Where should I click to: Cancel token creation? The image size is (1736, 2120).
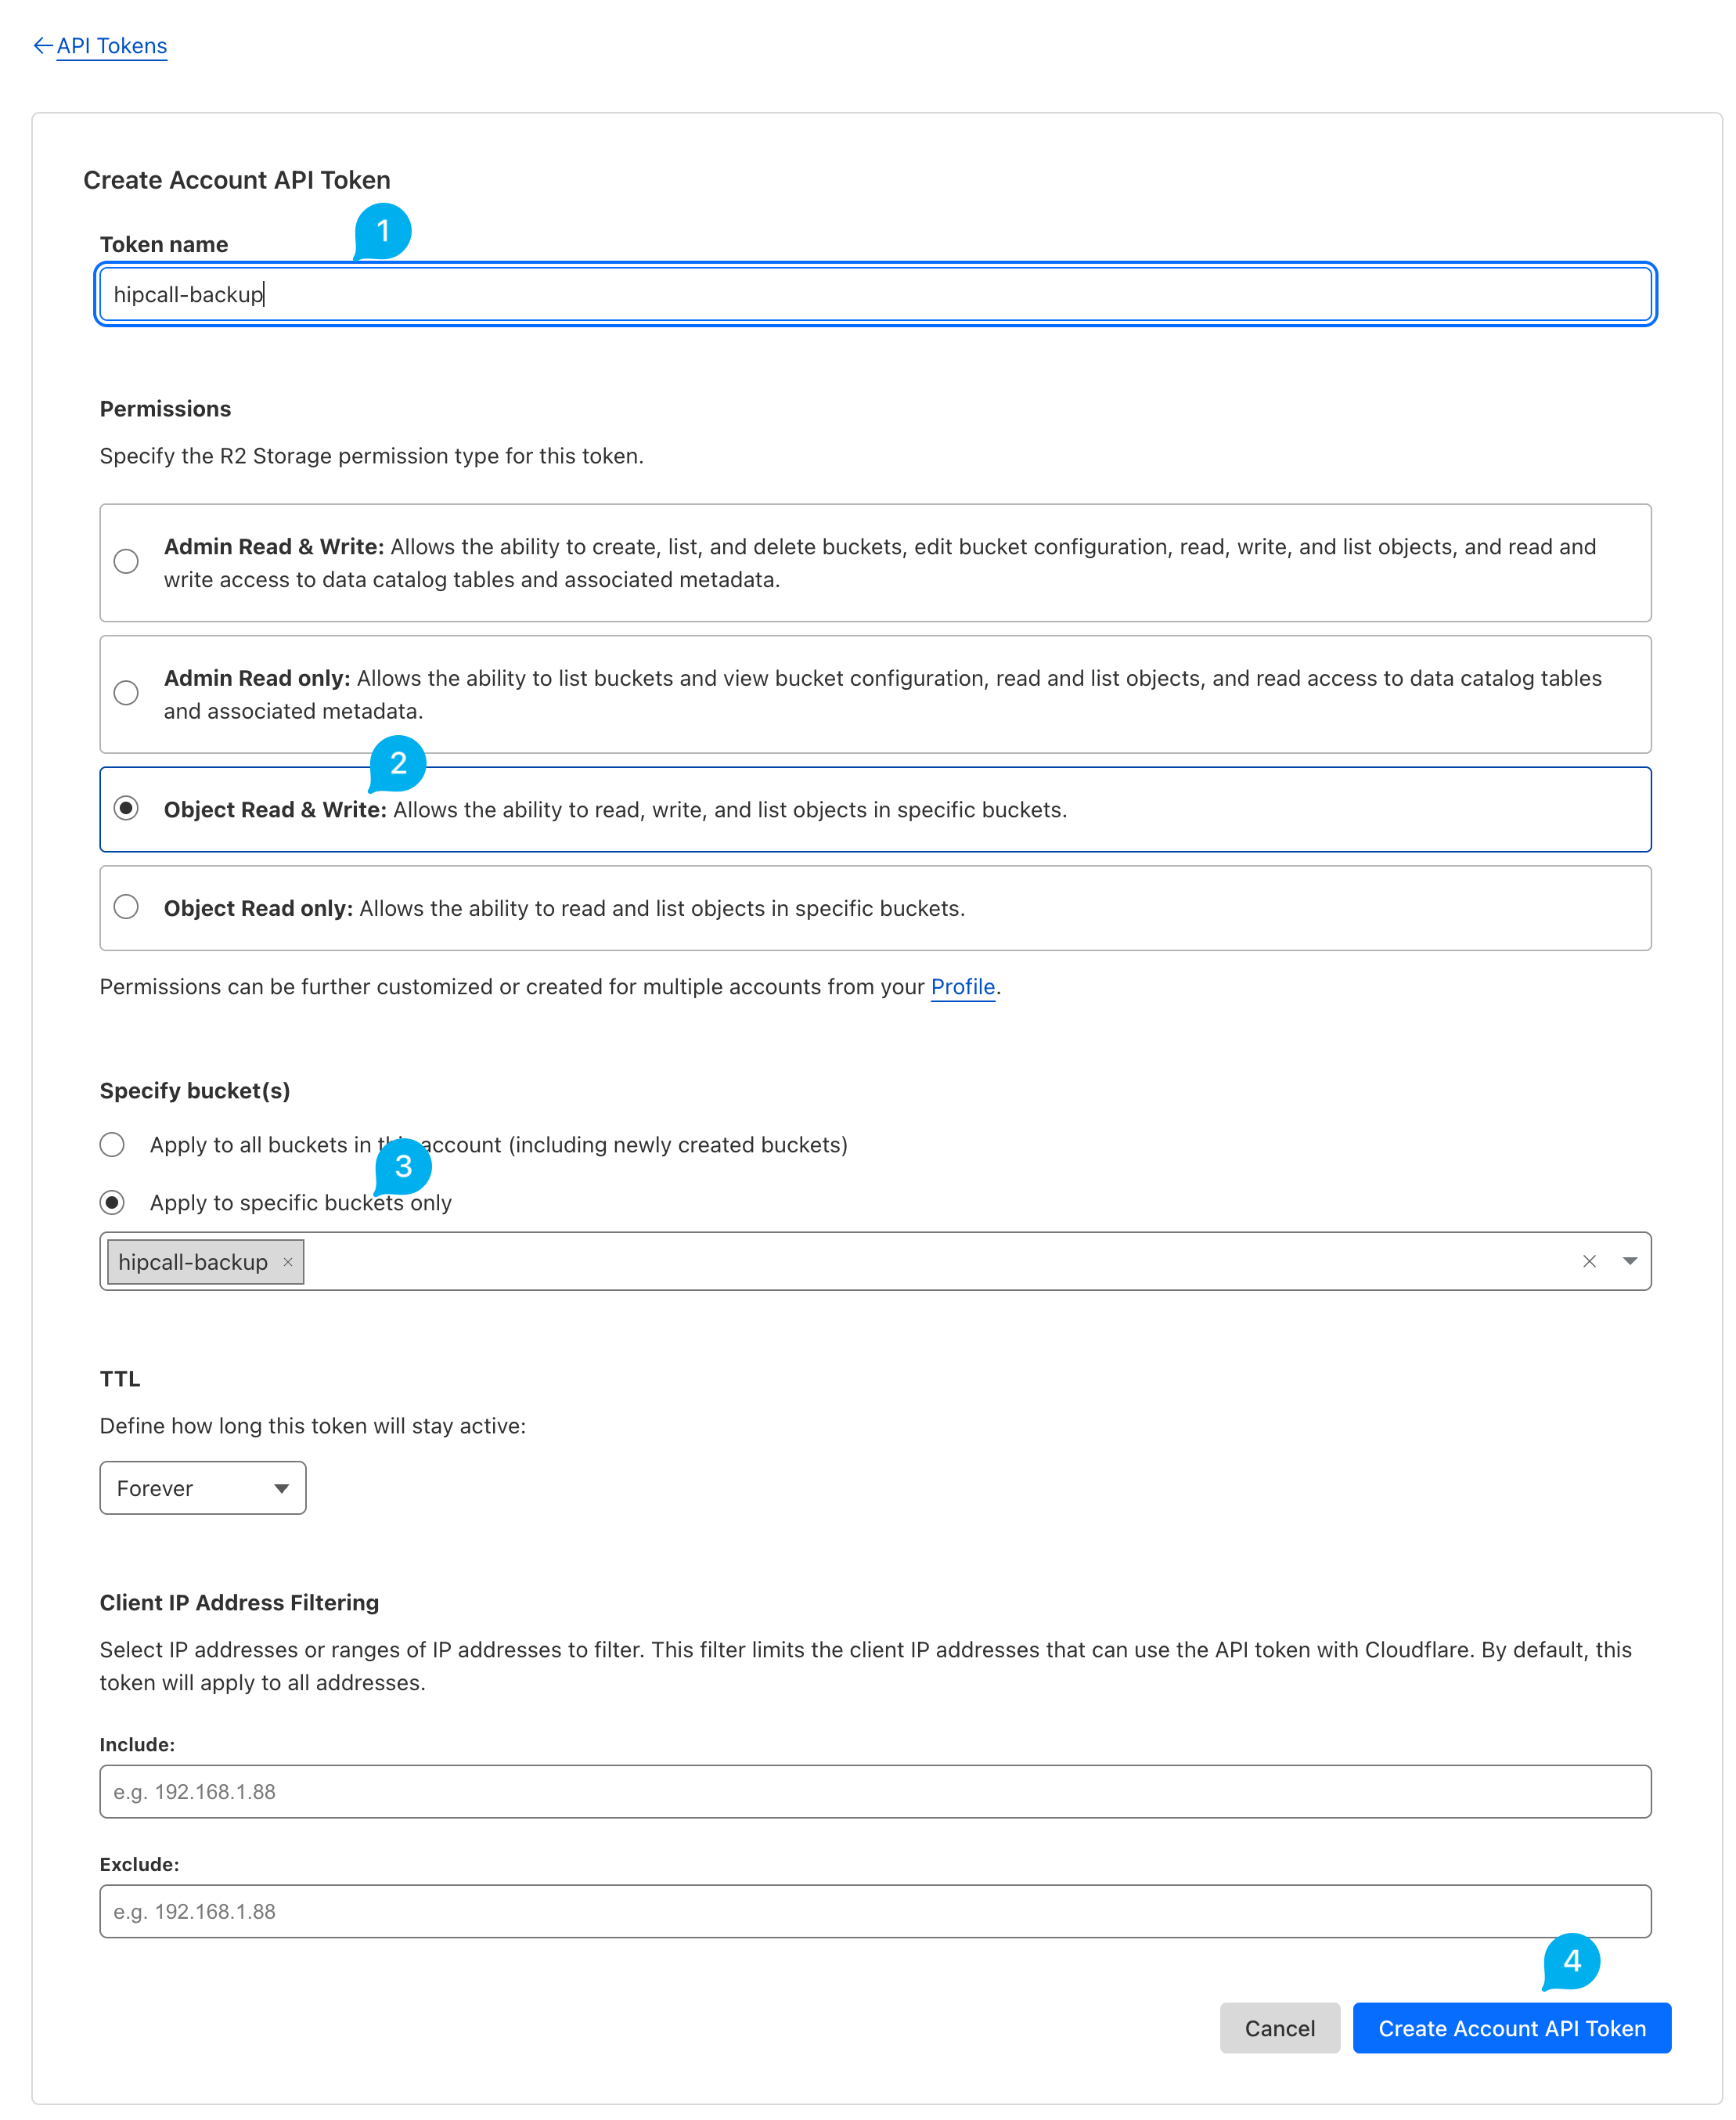tap(1280, 2028)
